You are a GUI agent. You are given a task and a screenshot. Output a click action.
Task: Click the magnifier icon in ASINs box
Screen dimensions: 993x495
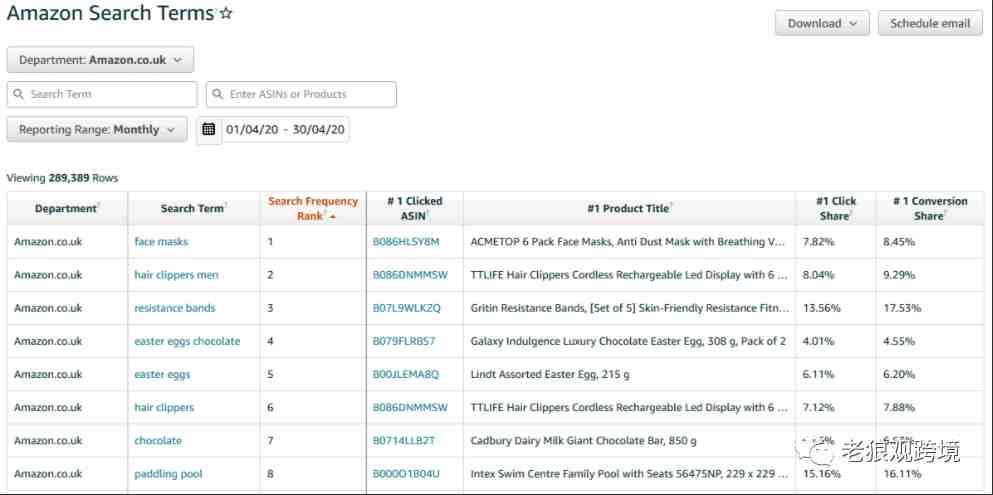click(218, 94)
